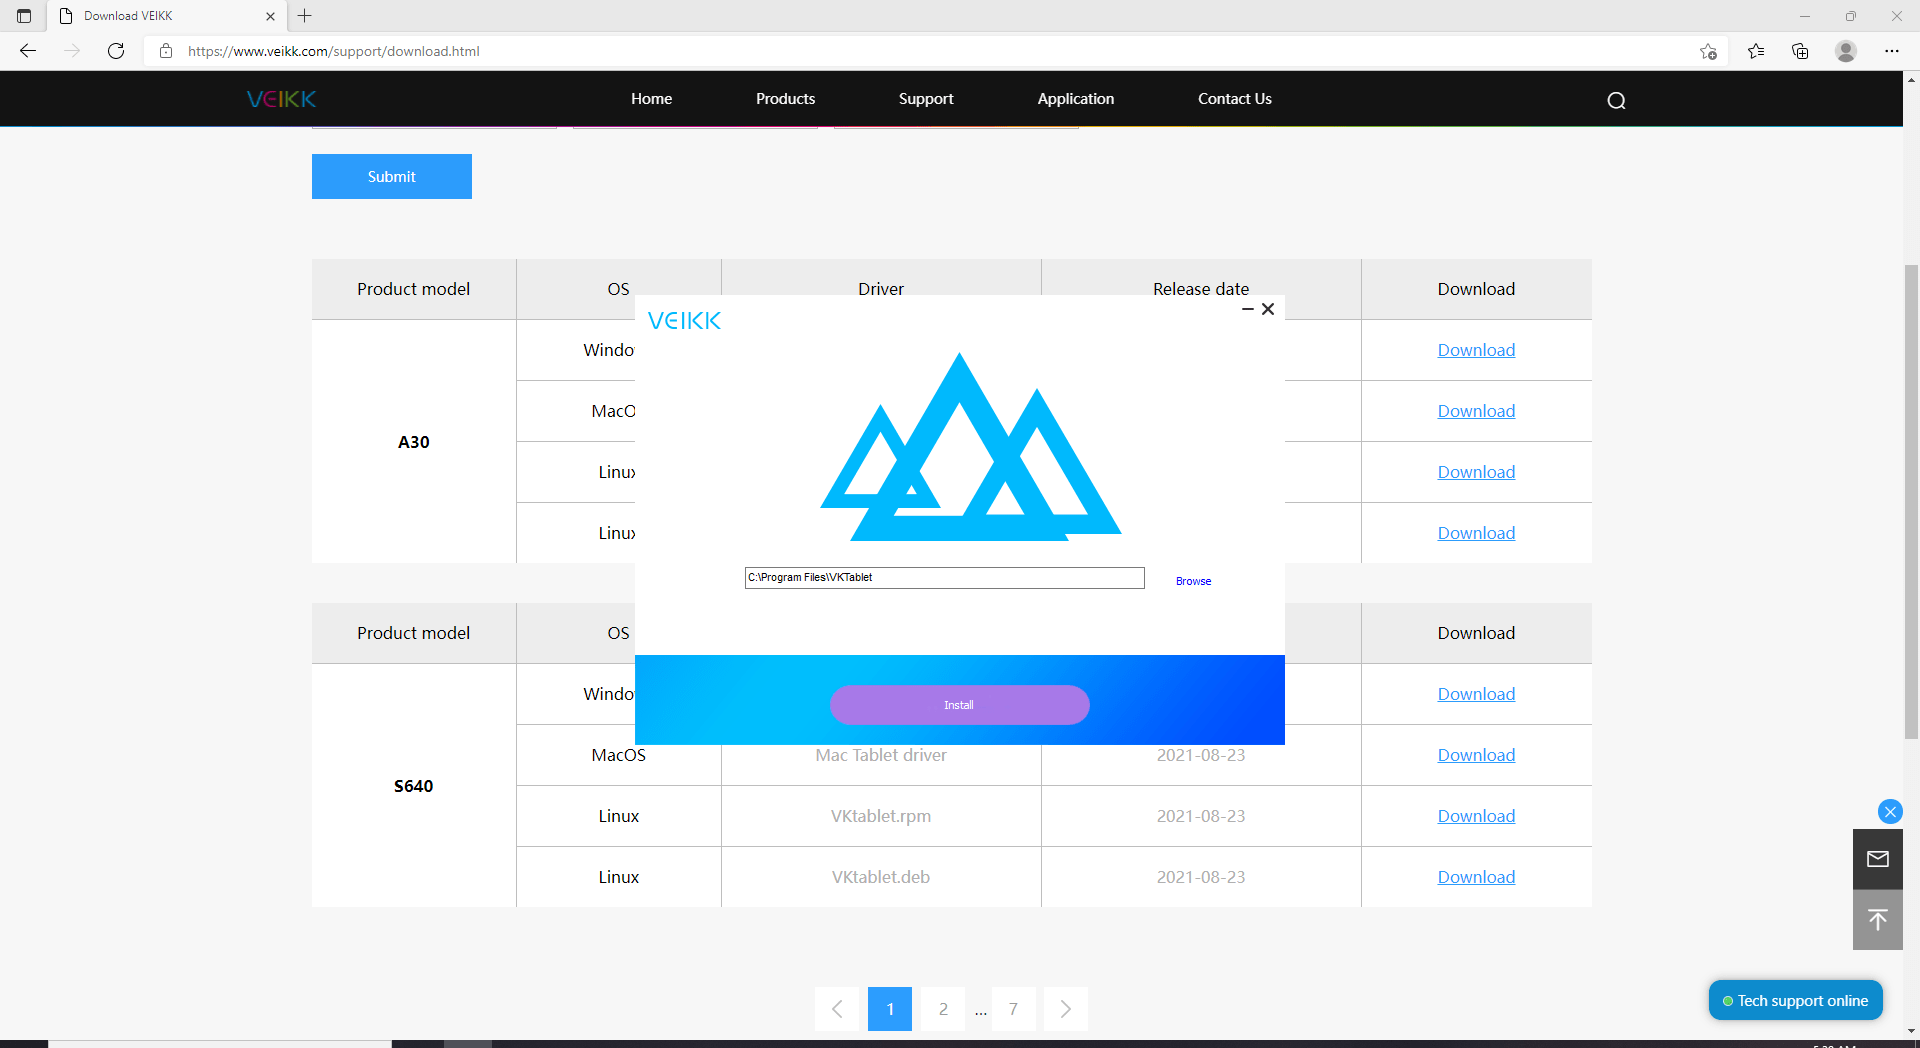Download the S640 Mac Tablet driver
1920x1048 pixels.
coord(1476,755)
